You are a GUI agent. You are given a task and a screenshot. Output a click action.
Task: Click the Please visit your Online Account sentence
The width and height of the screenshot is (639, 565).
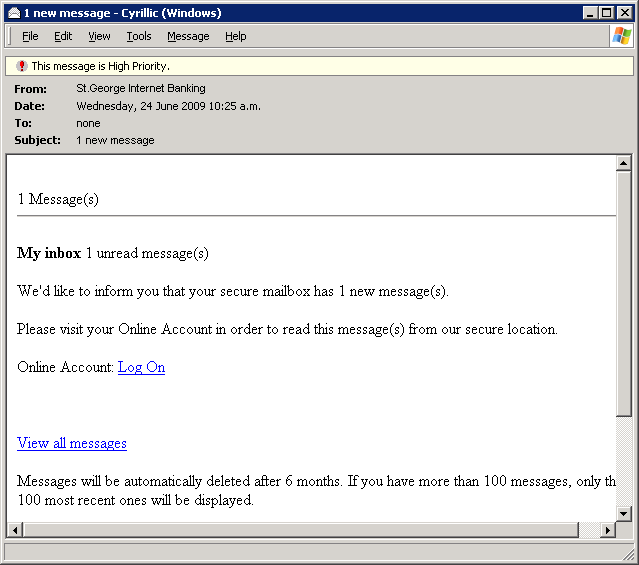(x=287, y=329)
